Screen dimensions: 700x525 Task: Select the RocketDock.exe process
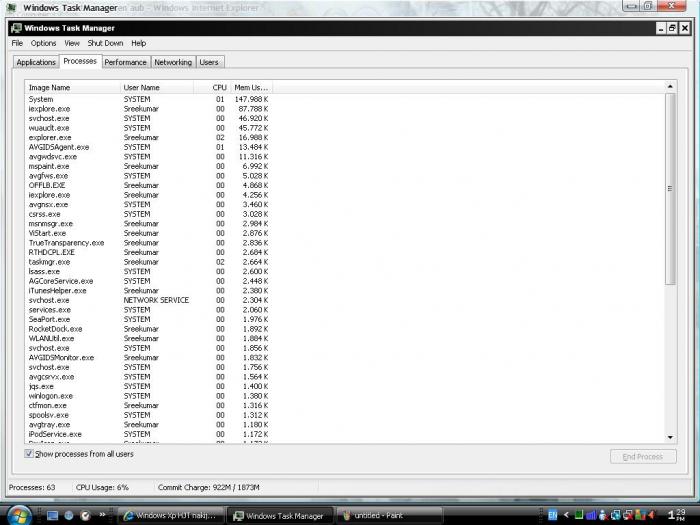click(149, 329)
